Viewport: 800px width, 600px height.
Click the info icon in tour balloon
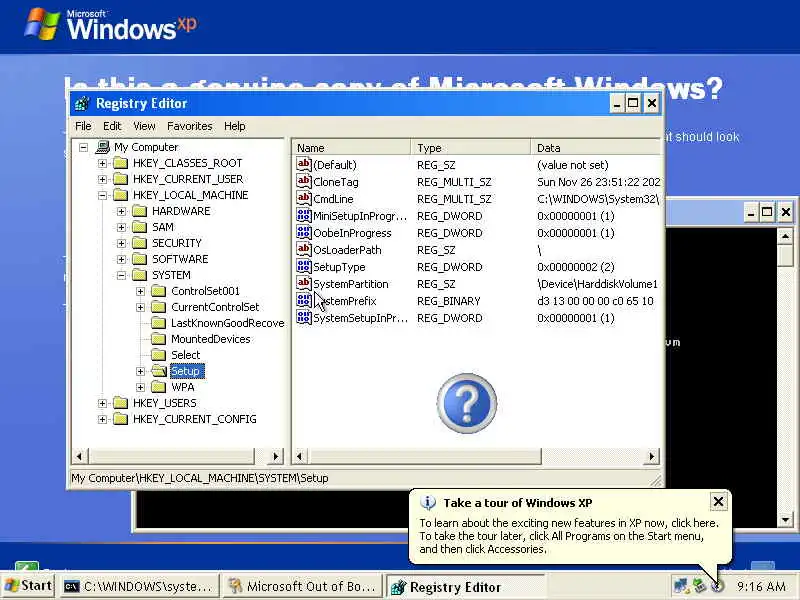(428, 503)
